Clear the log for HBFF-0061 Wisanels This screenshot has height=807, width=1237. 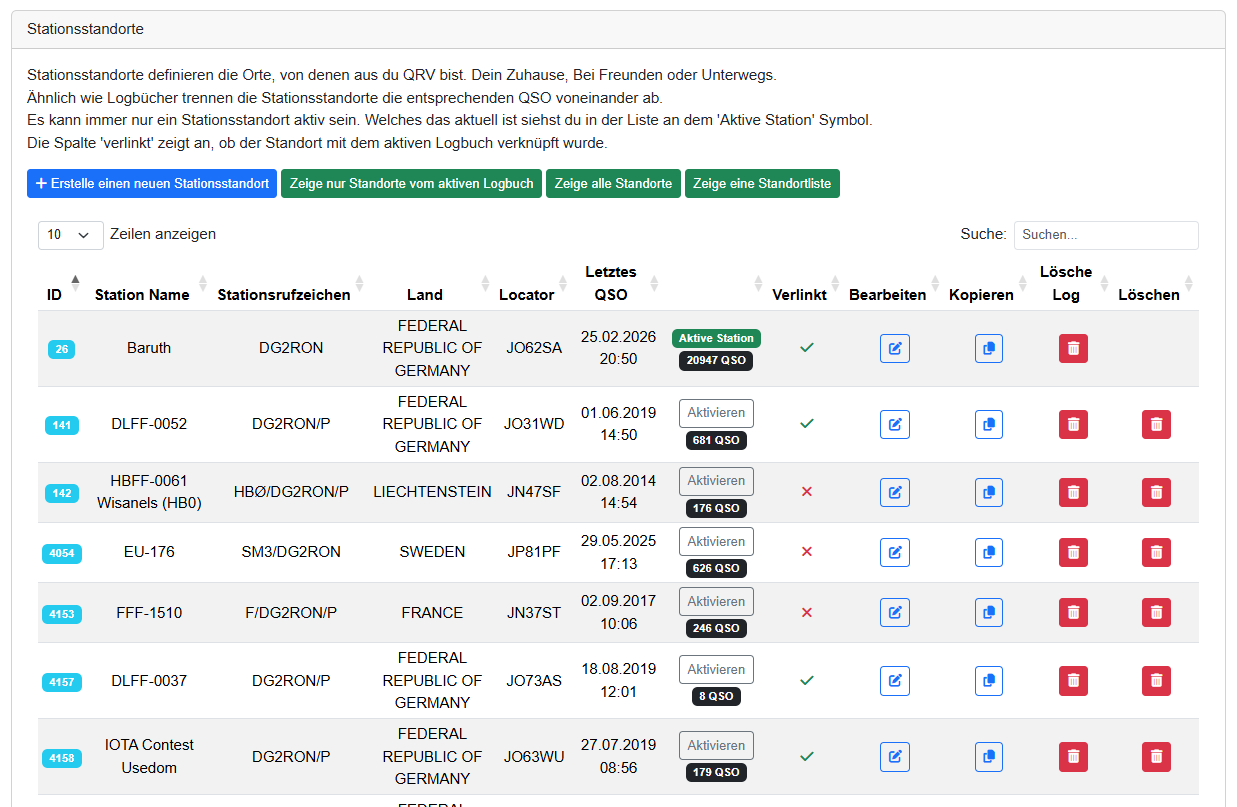click(x=1073, y=492)
